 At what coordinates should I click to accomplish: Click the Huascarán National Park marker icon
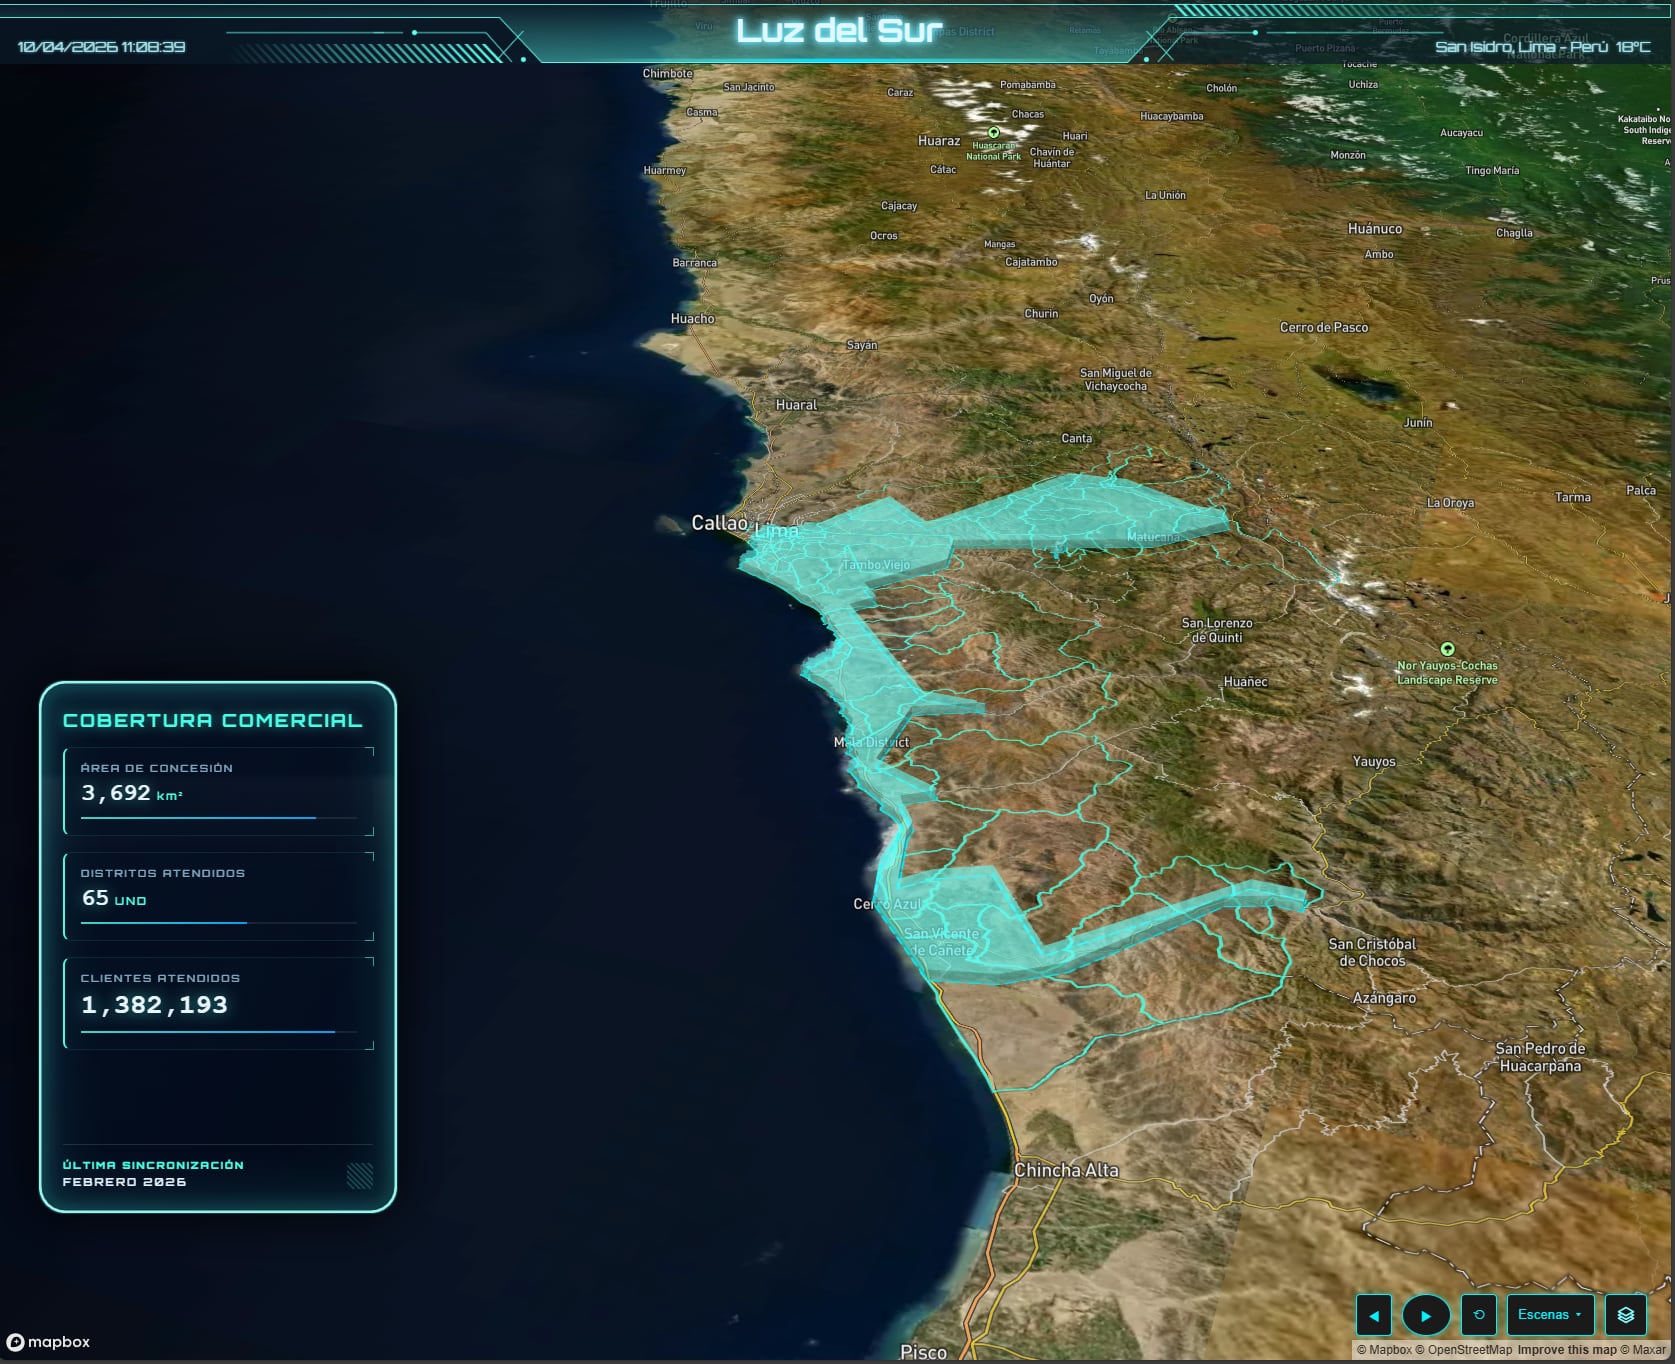993,132
